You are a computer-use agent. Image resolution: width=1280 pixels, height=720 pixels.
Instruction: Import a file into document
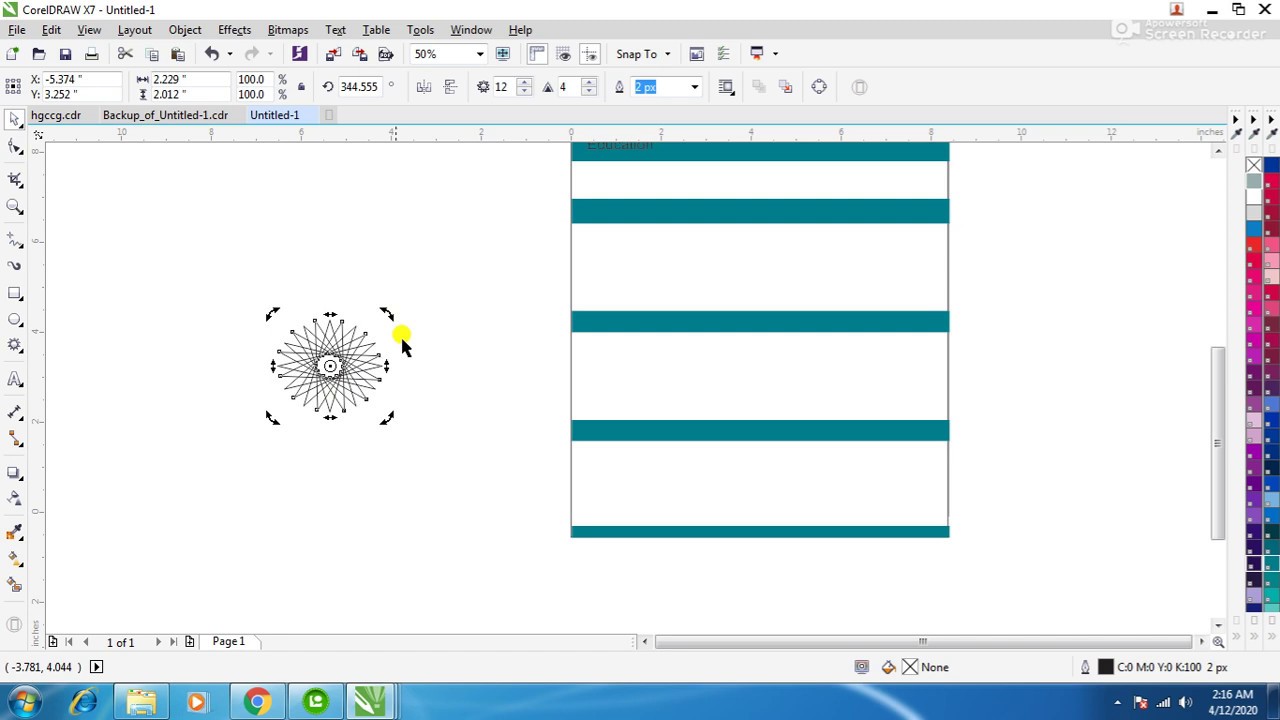[x=333, y=54]
